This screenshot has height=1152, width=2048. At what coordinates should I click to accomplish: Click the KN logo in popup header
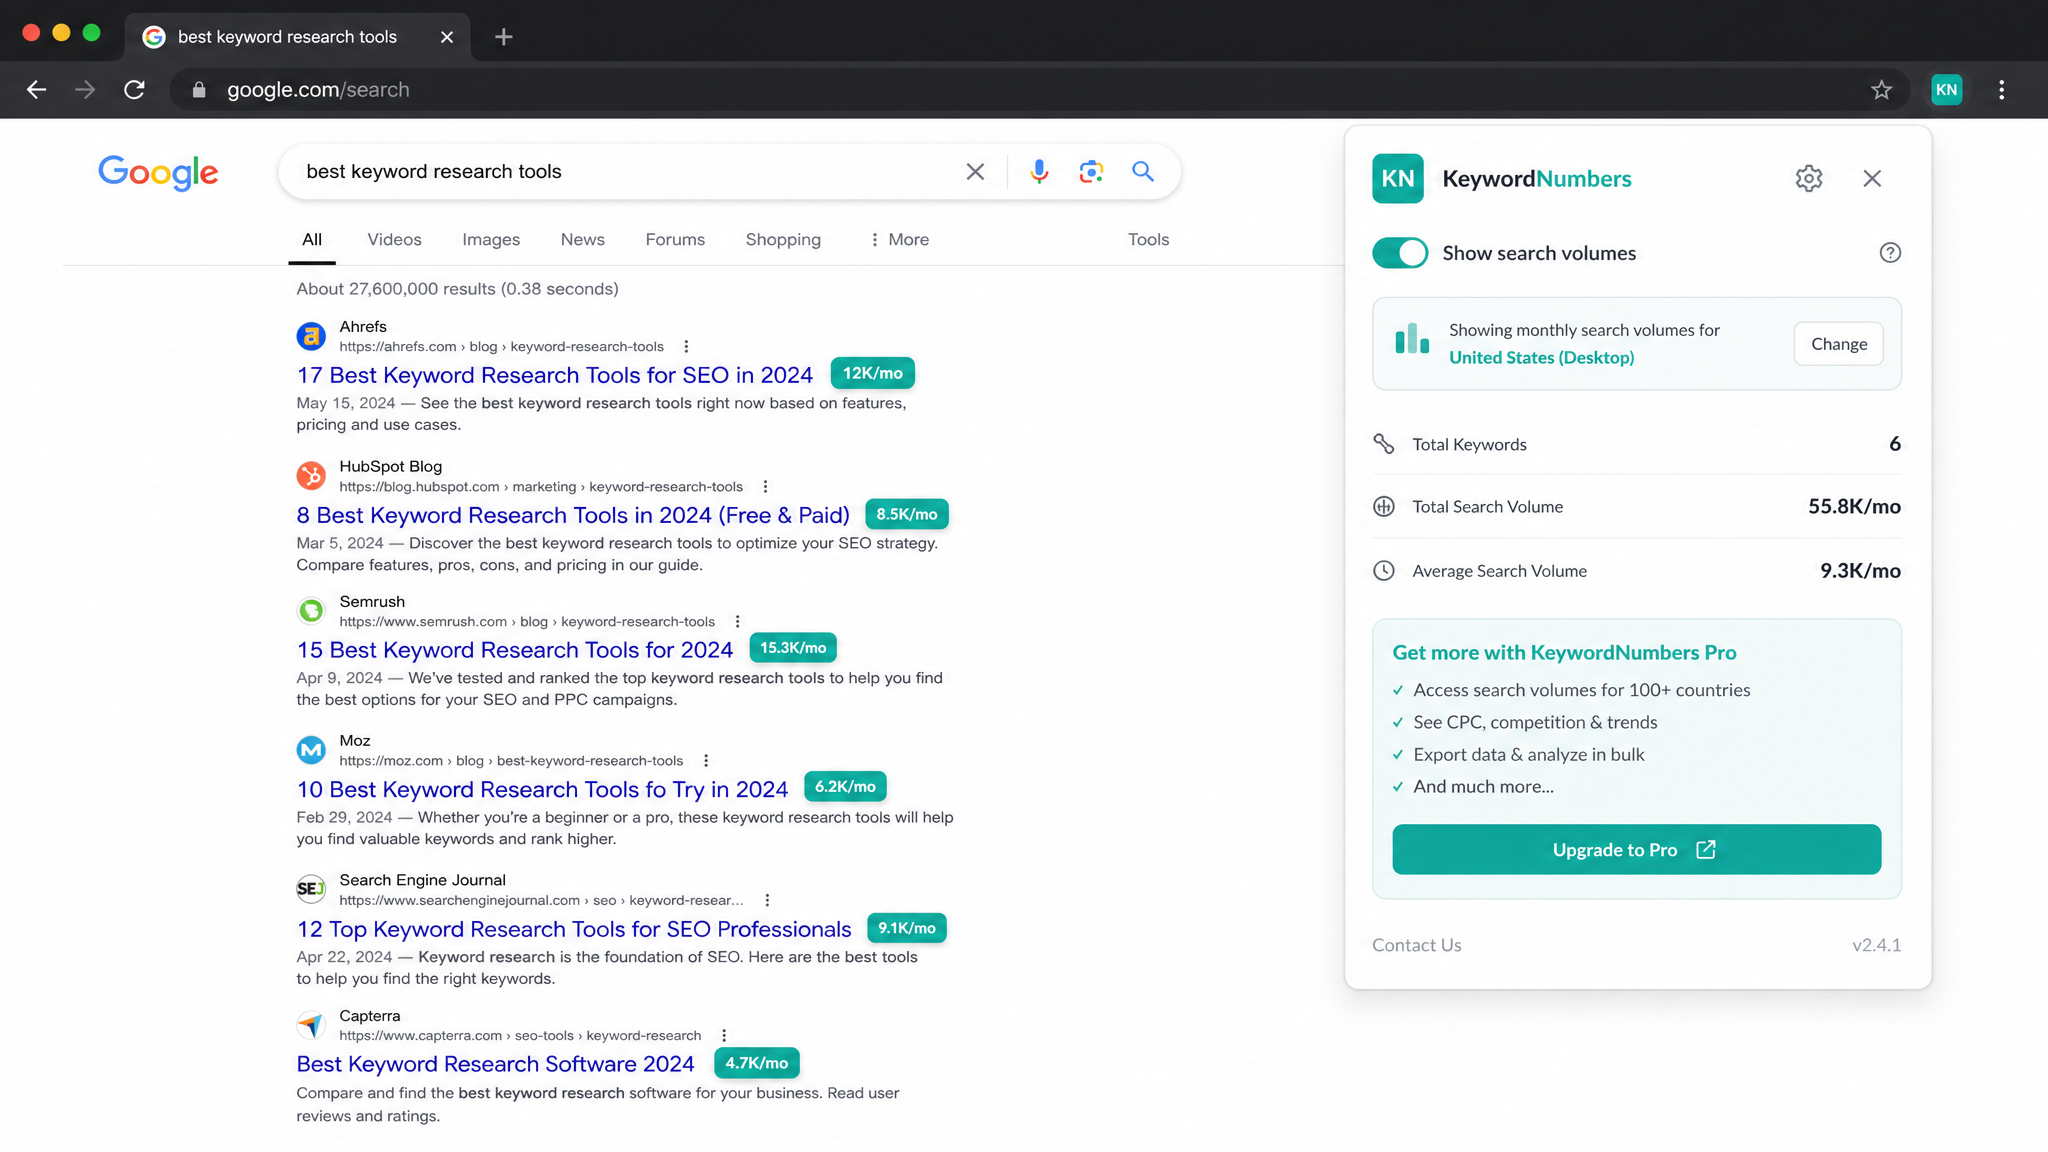[1398, 178]
